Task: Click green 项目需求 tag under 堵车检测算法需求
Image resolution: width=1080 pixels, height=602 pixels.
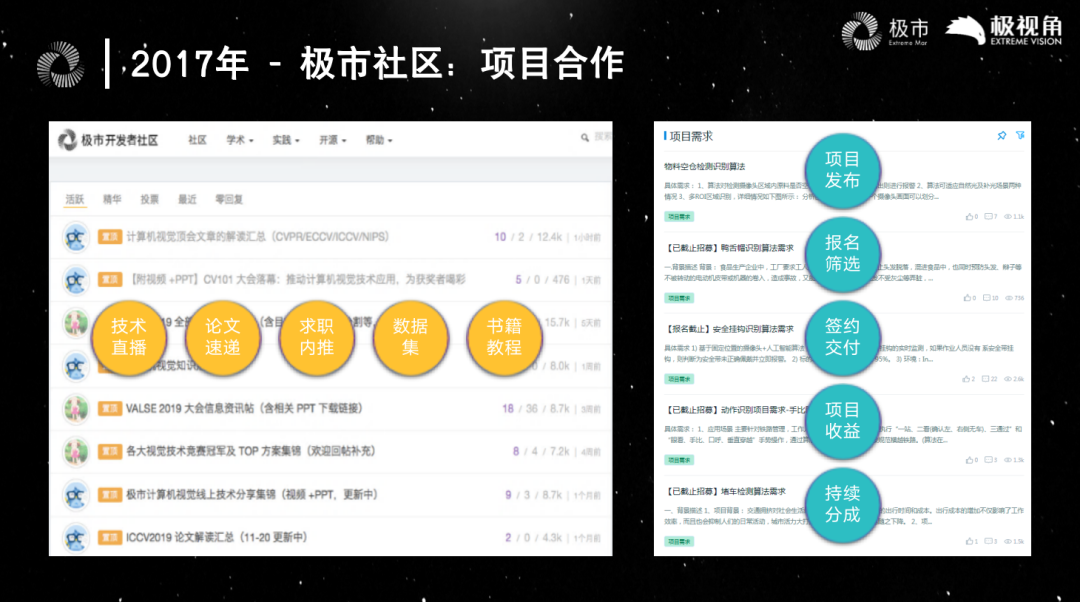Action: (679, 541)
